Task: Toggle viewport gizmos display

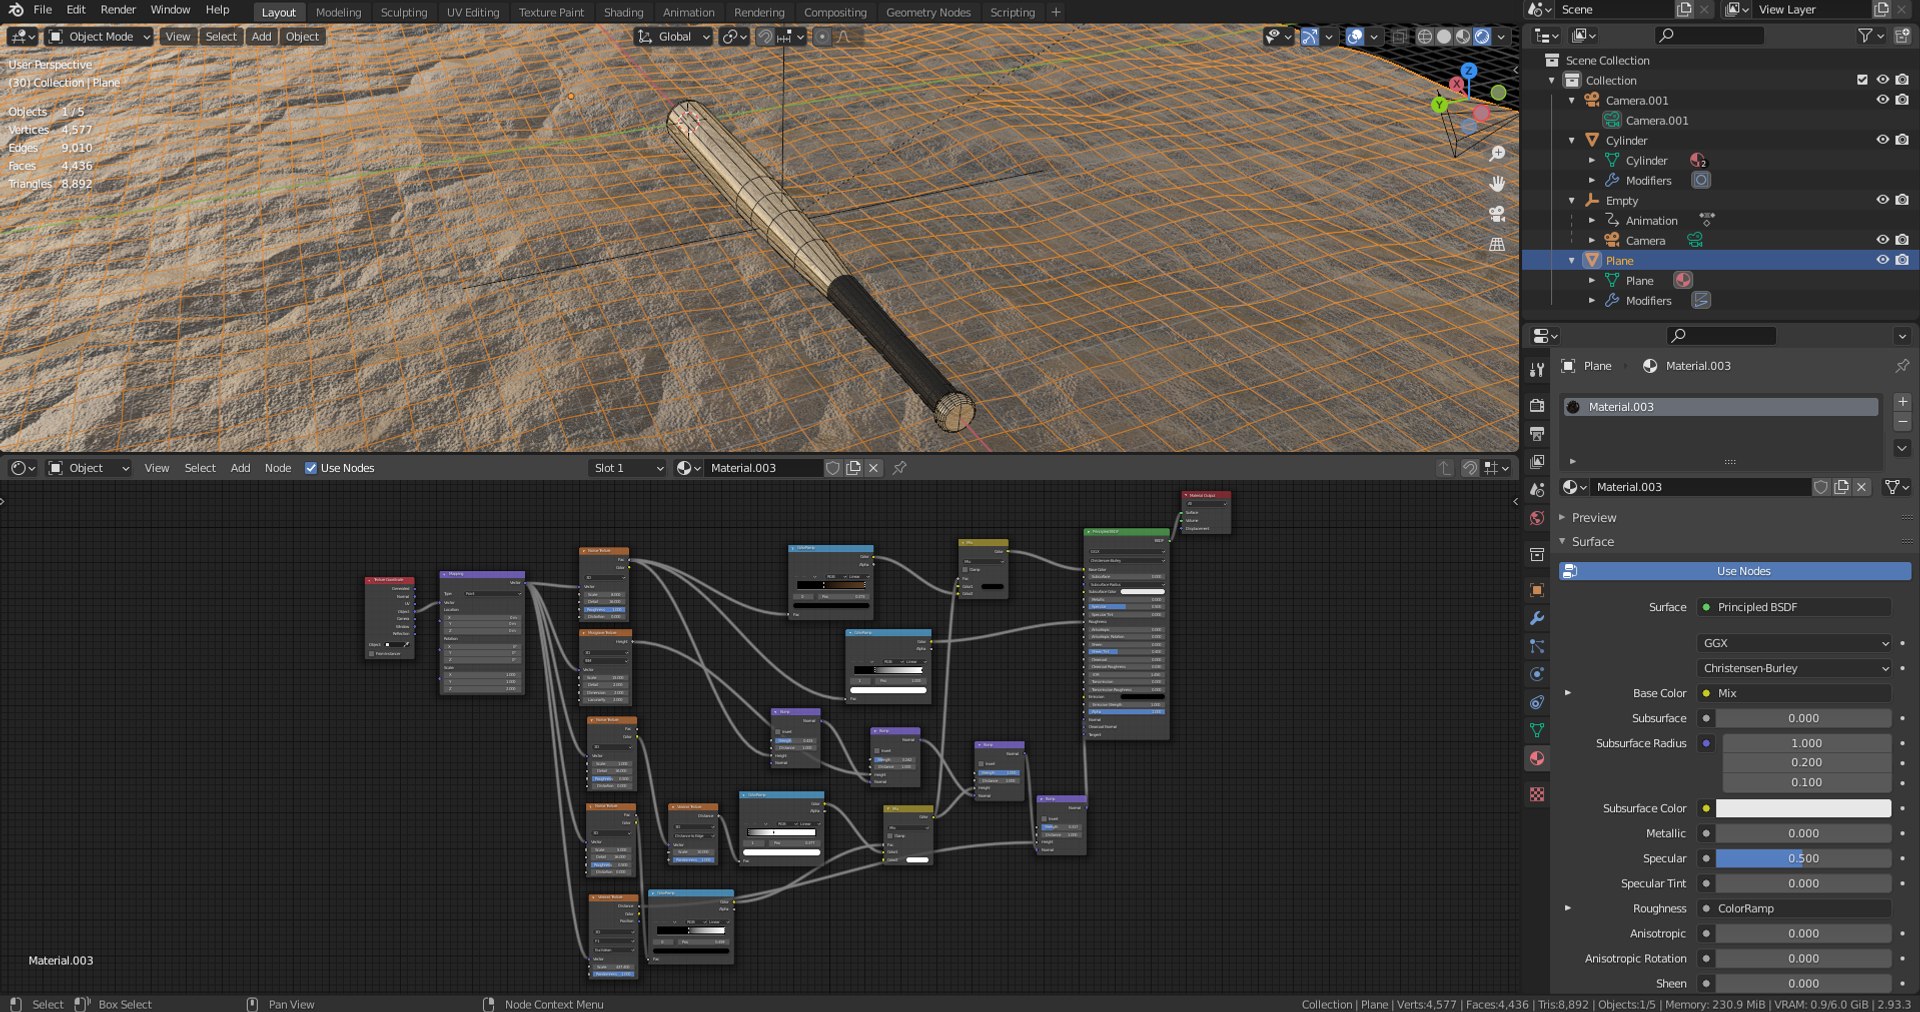Action: [x=1309, y=36]
